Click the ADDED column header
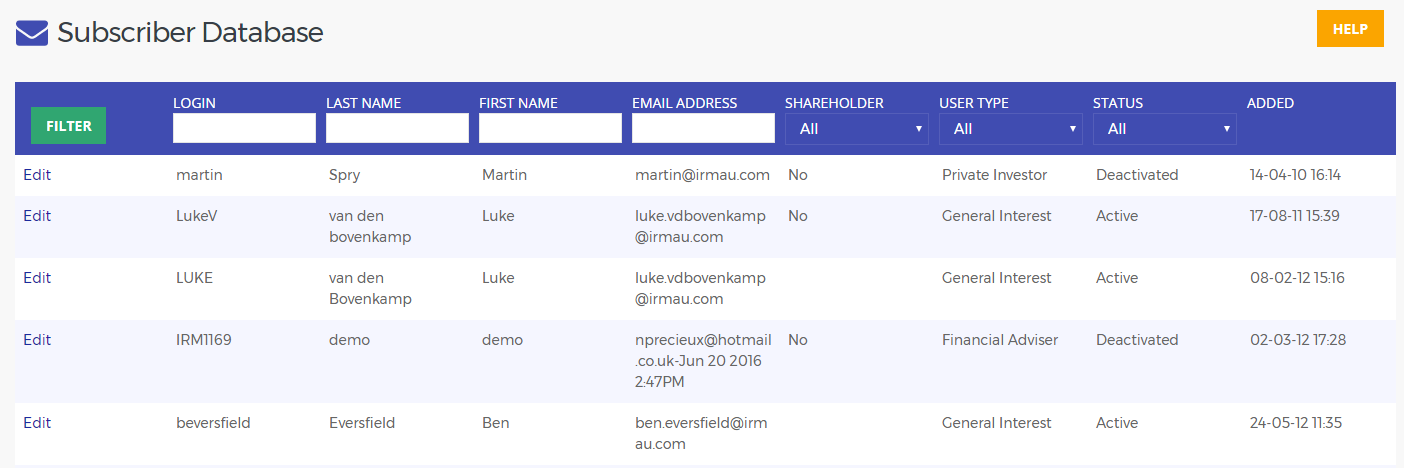 [x=1270, y=103]
